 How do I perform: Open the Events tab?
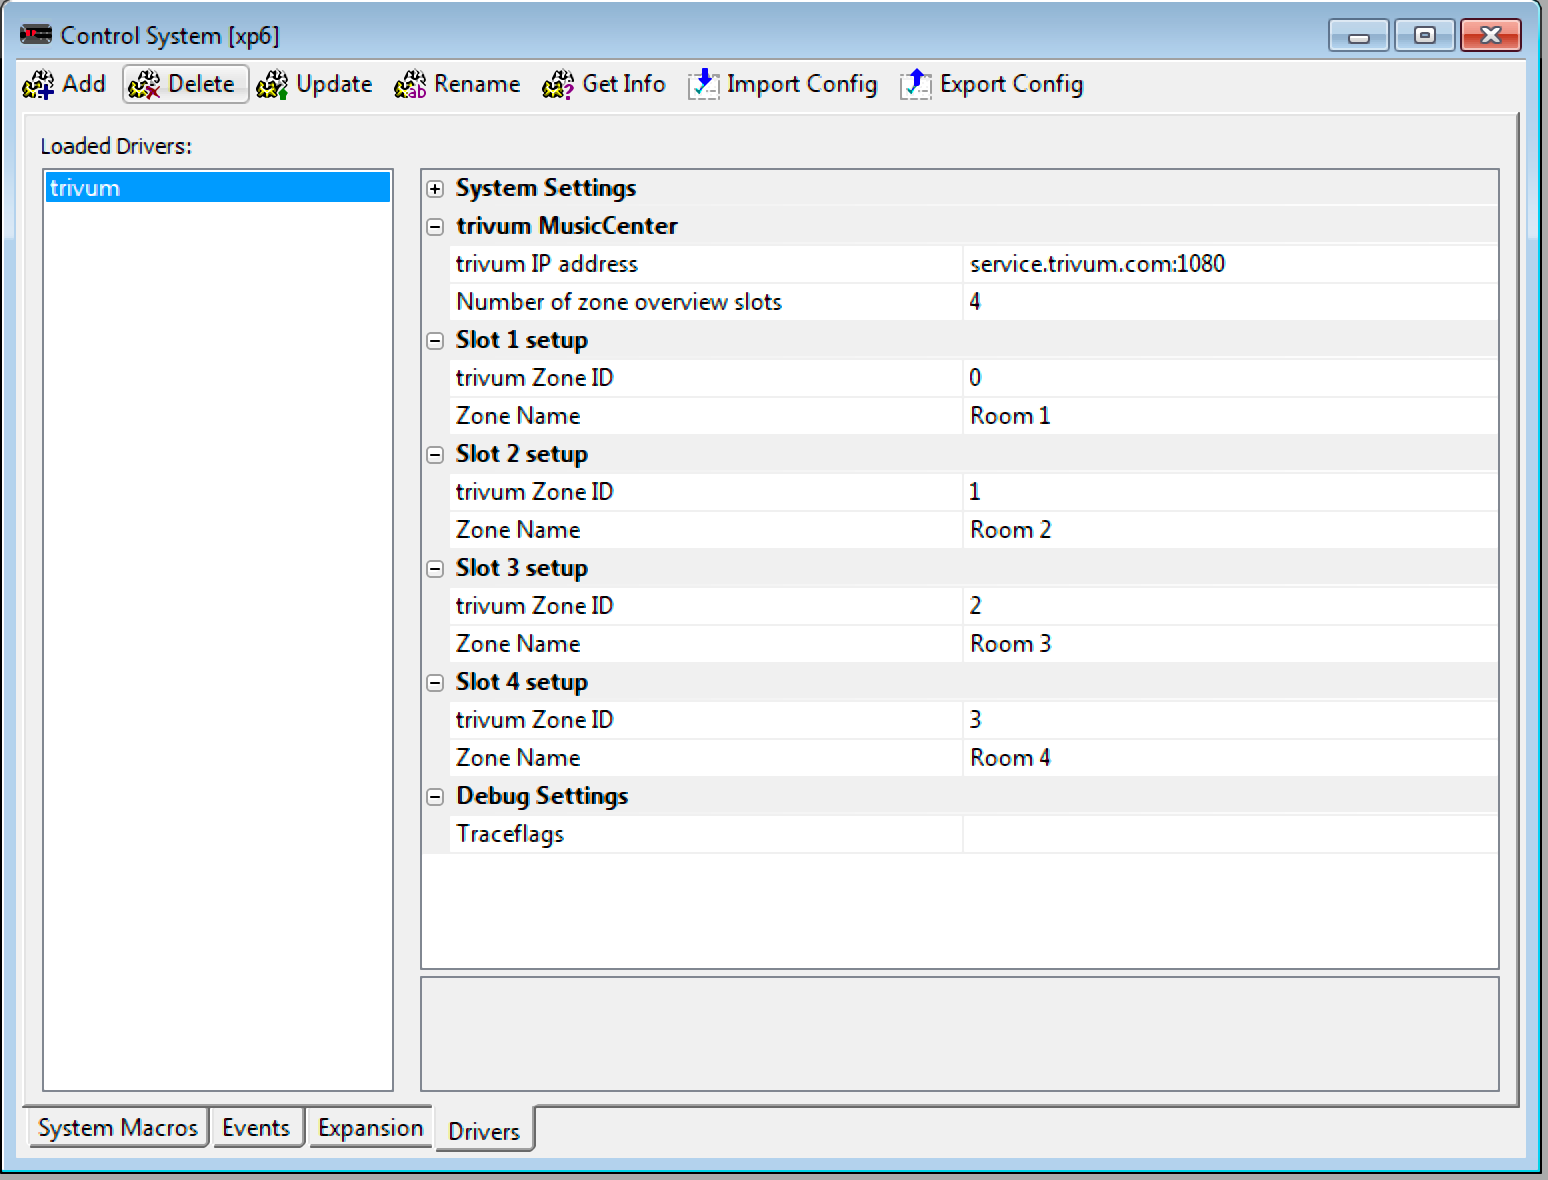pyautogui.click(x=256, y=1128)
